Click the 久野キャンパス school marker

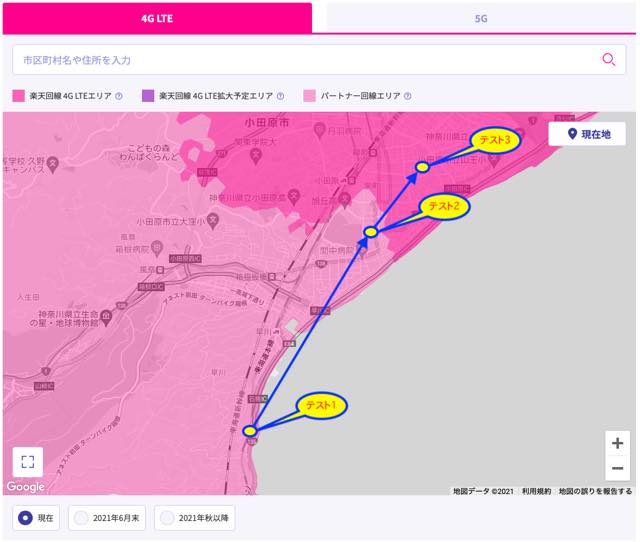(x=53, y=164)
